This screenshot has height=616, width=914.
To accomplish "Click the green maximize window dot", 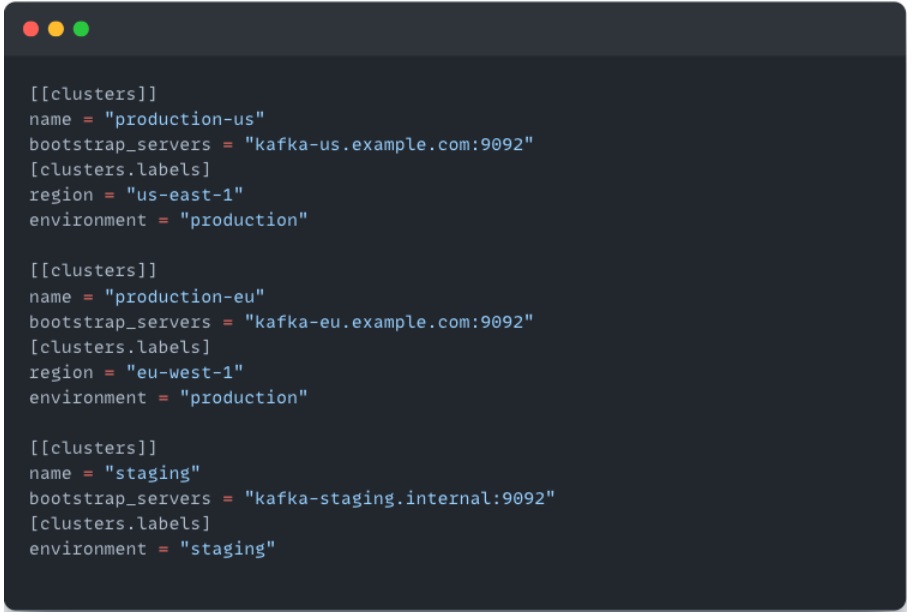I will pos(81,29).
